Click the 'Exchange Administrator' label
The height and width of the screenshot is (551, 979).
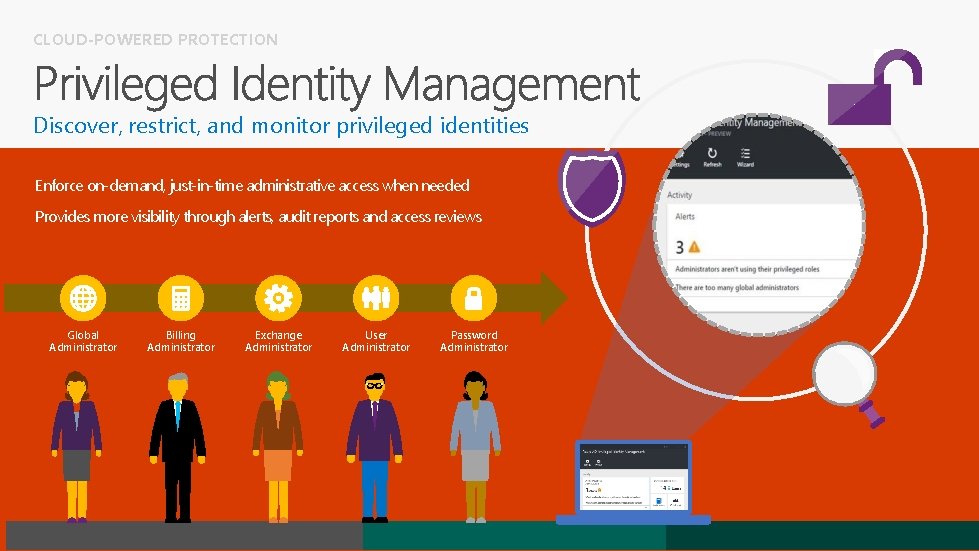278,341
